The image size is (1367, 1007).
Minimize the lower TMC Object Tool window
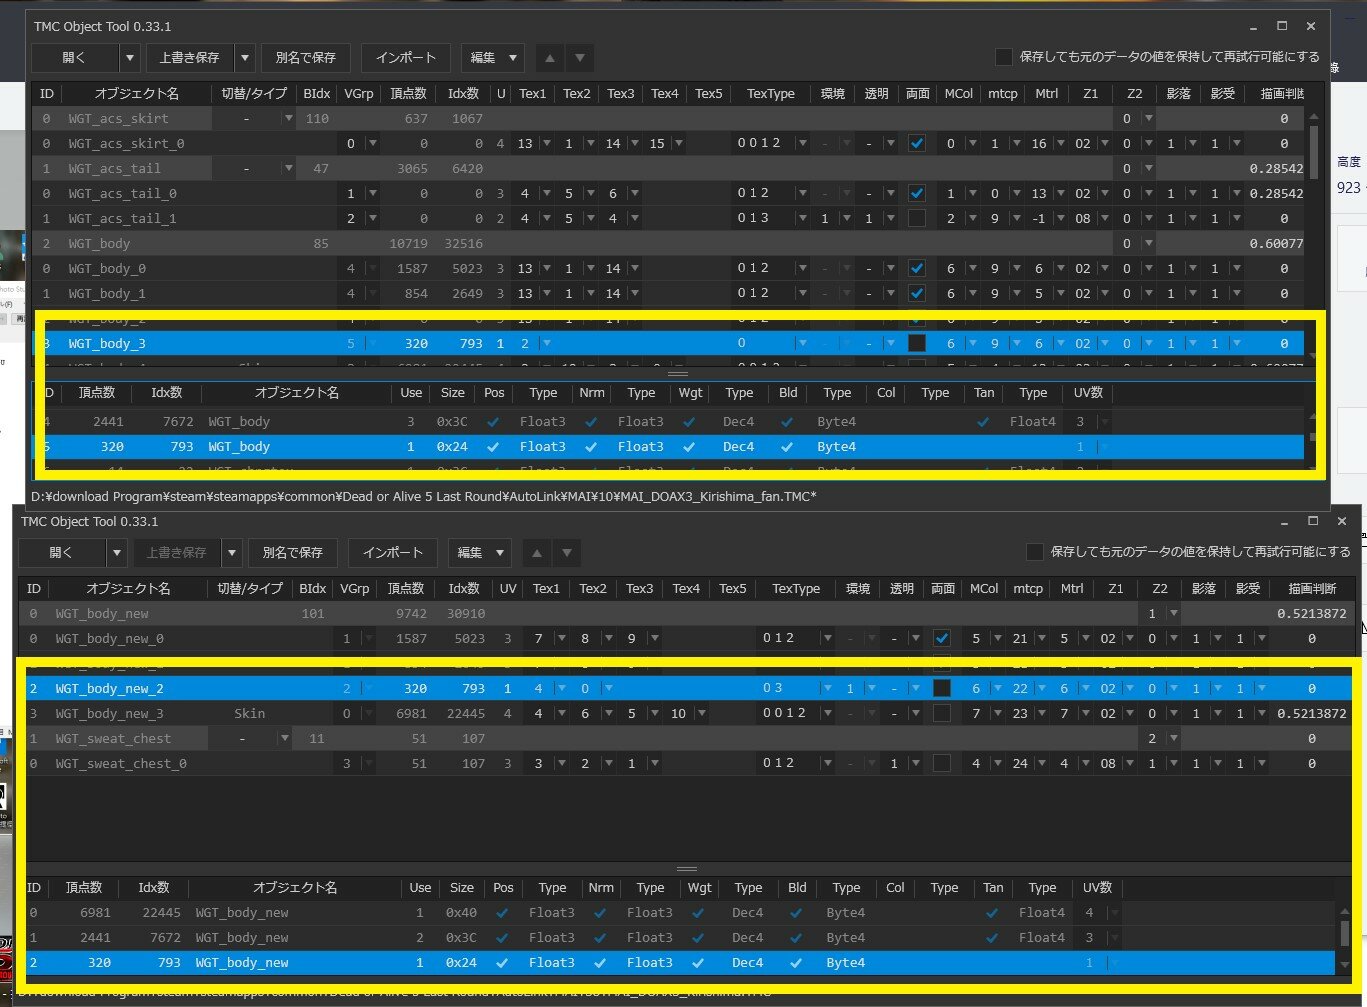tap(1284, 521)
